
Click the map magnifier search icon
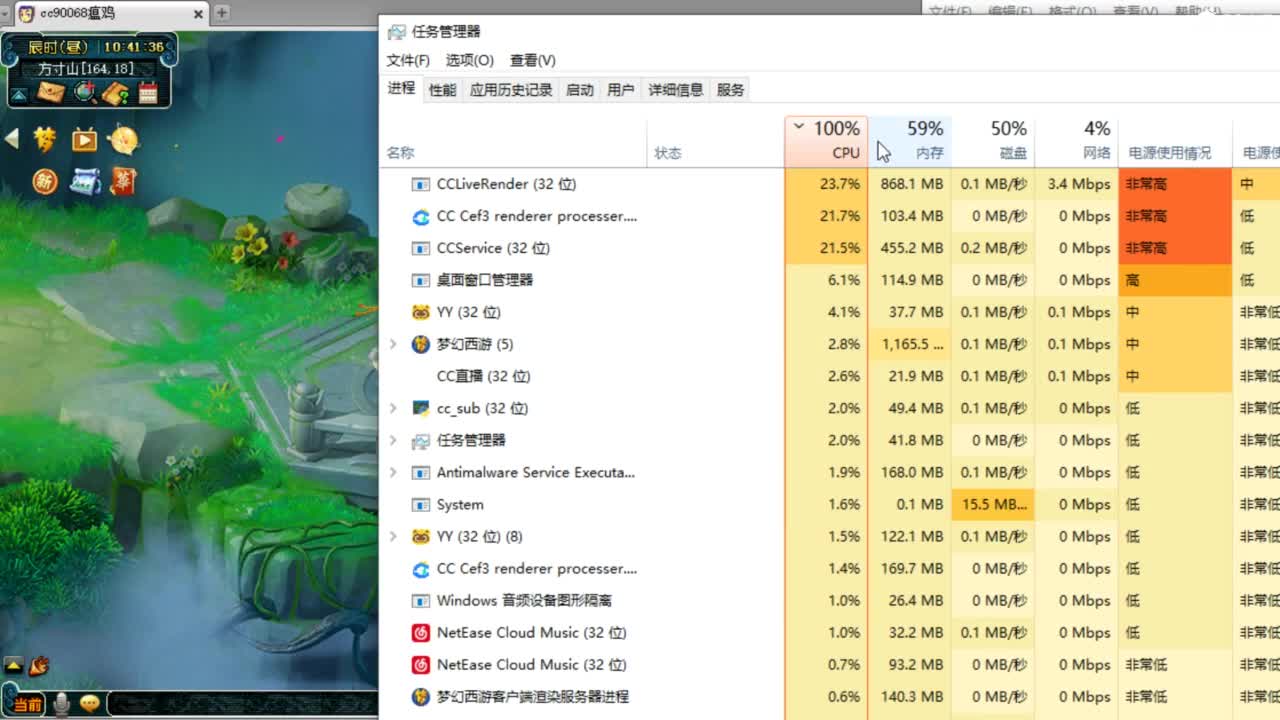point(84,91)
